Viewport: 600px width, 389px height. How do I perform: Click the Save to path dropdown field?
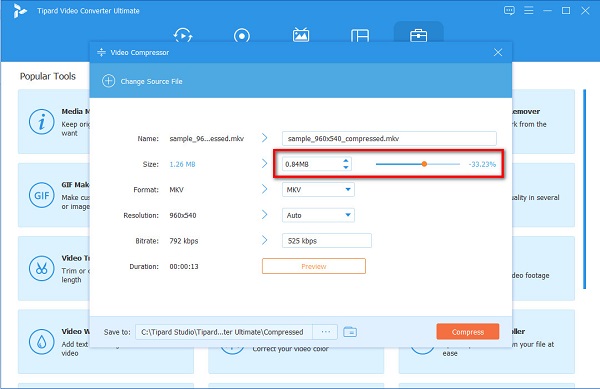[224, 332]
